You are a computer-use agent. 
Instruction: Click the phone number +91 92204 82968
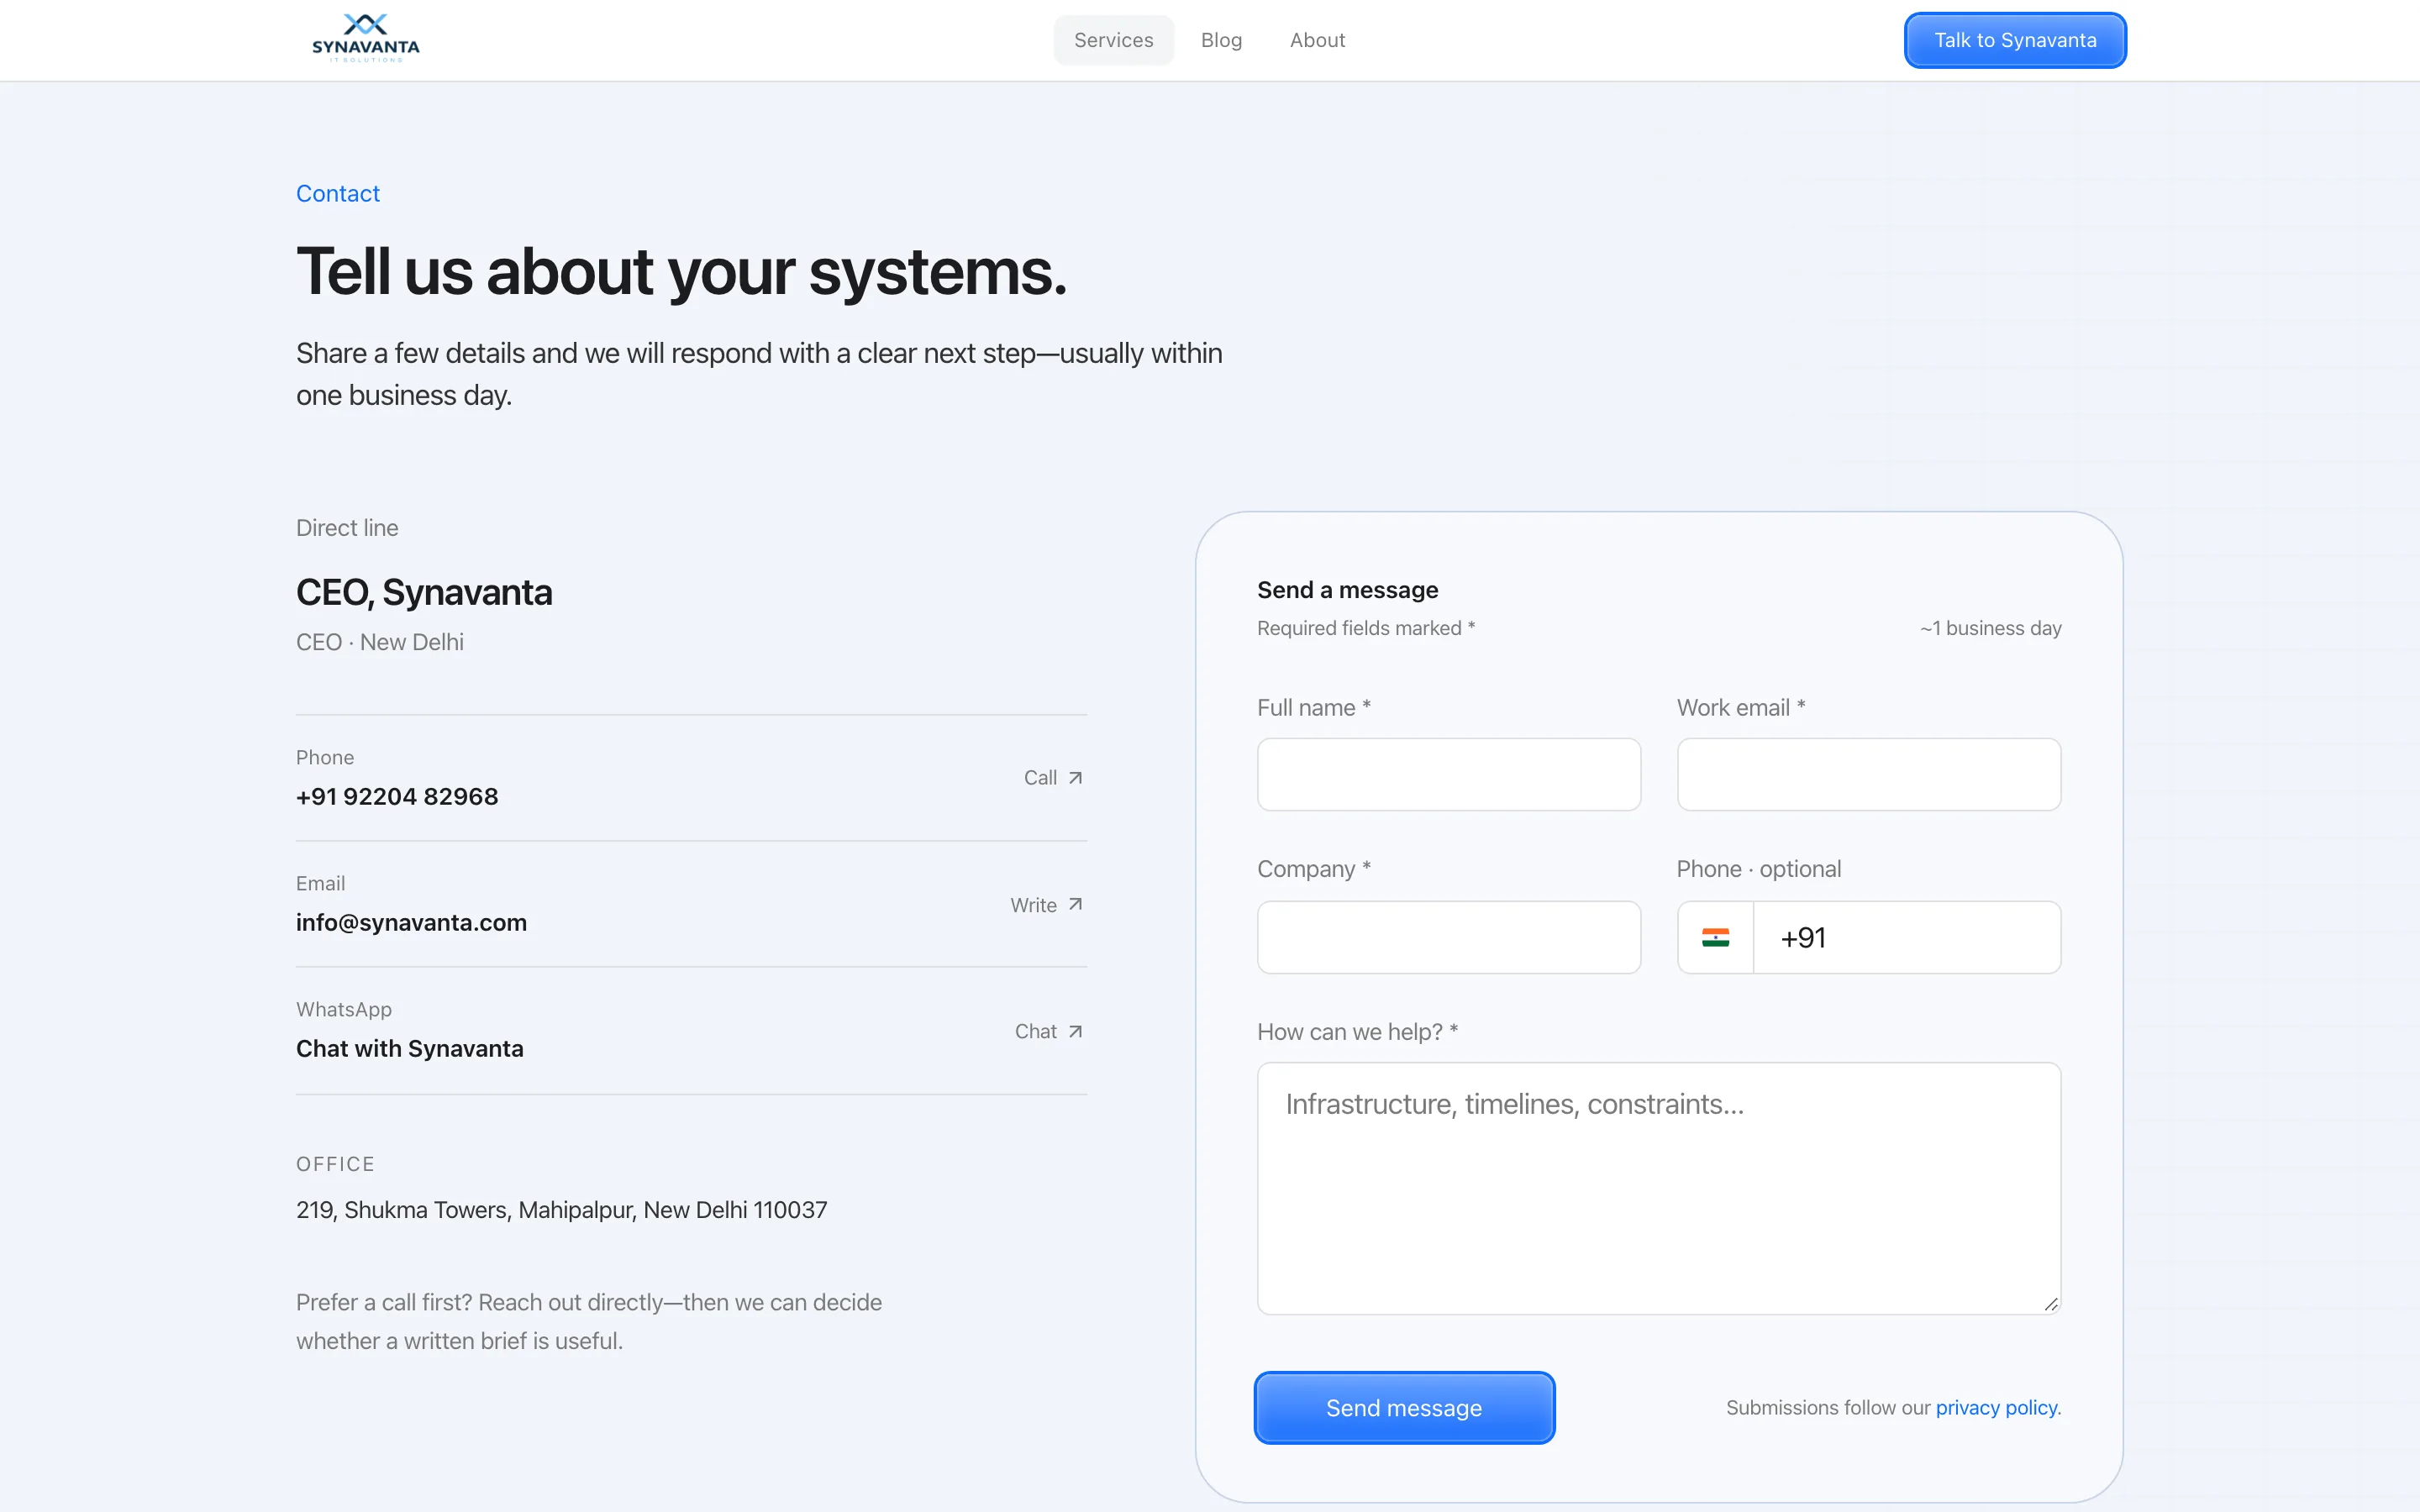click(x=397, y=796)
